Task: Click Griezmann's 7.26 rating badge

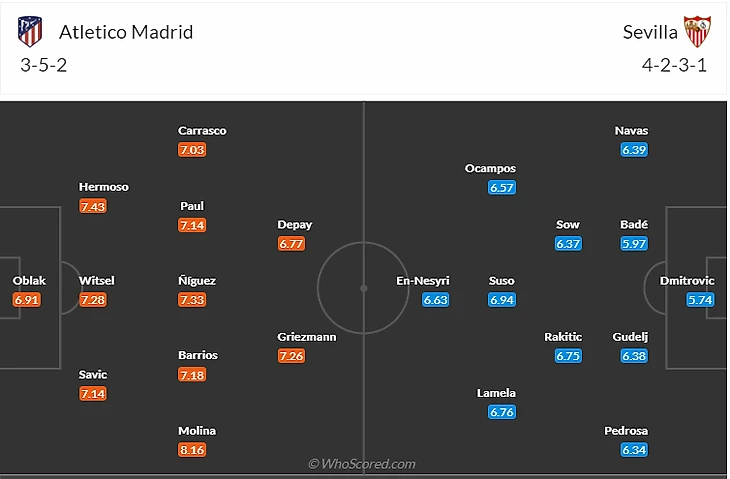Action: (292, 356)
